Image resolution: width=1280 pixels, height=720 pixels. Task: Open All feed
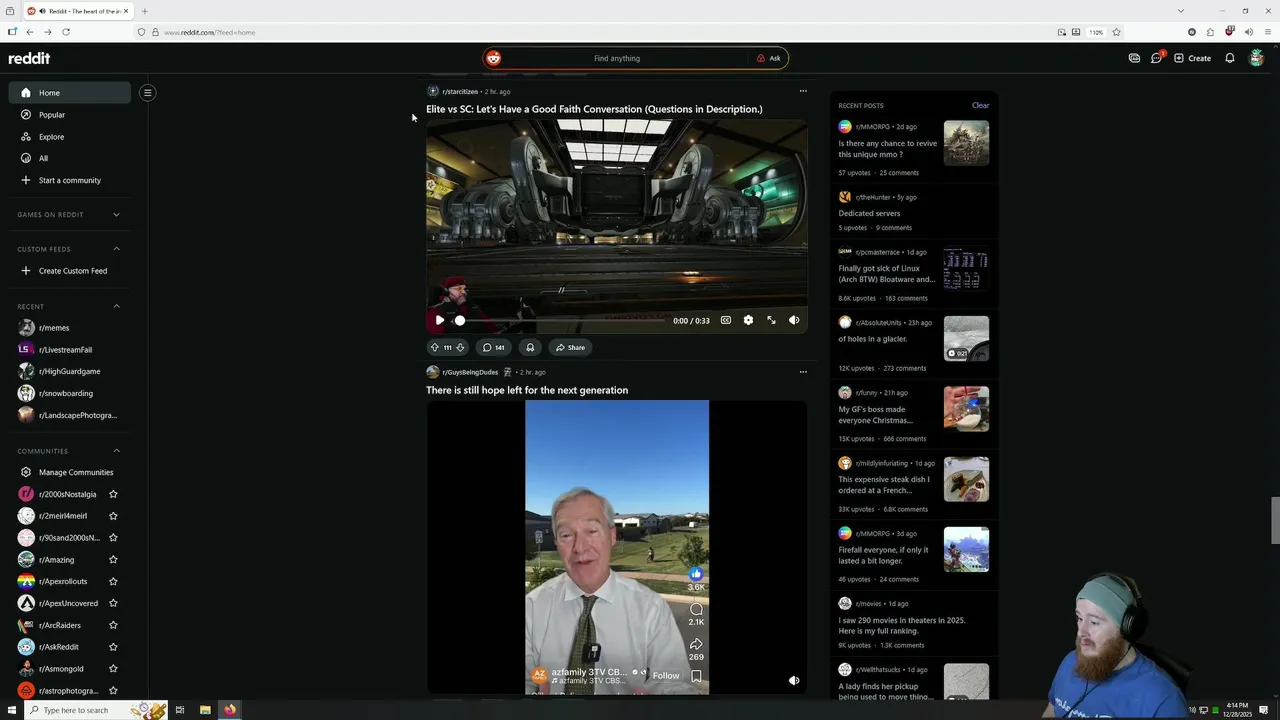(x=70, y=158)
